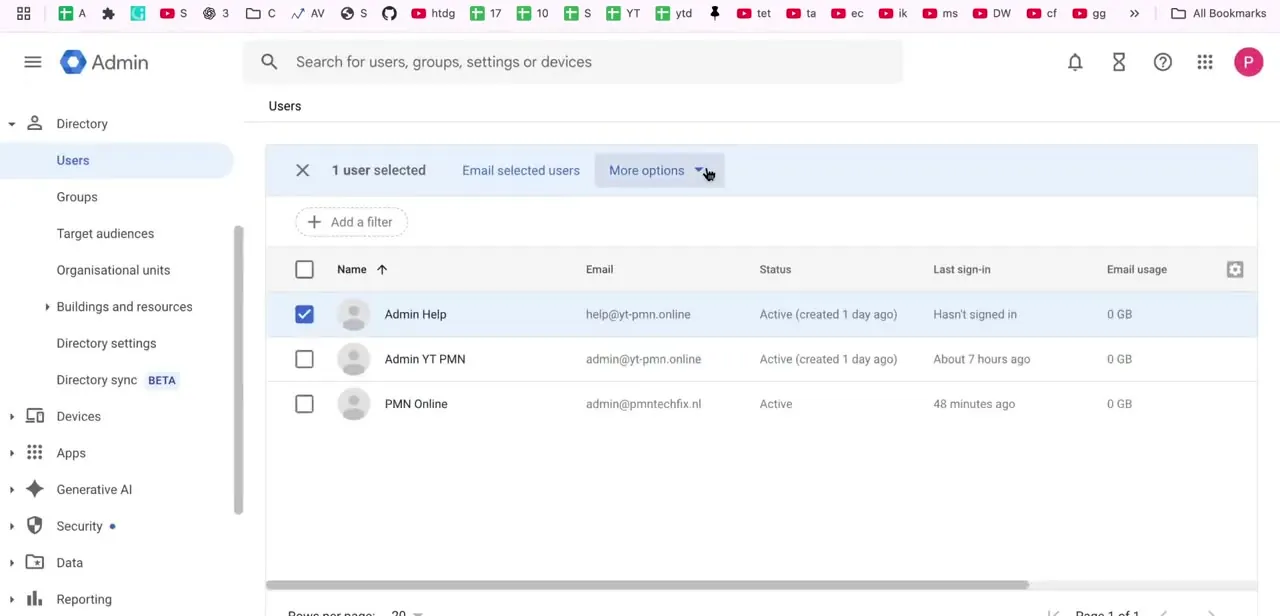Collapse the Directory section
This screenshot has height=616, width=1280.
coord(12,124)
